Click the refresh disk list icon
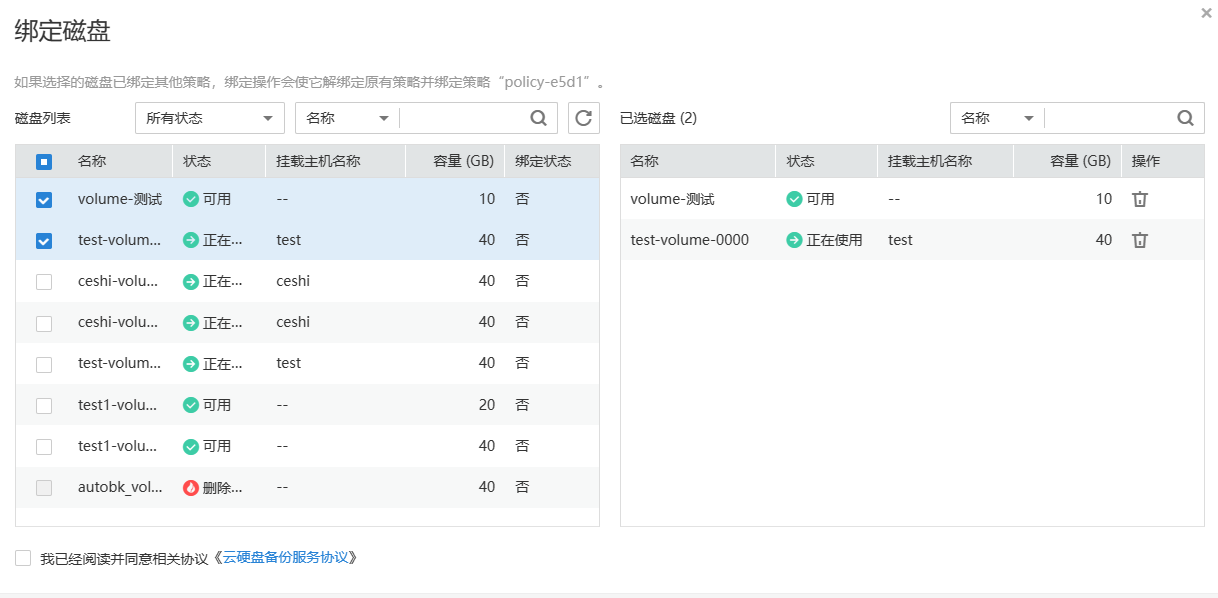This screenshot has height=598, width=1218. point(583,118)
